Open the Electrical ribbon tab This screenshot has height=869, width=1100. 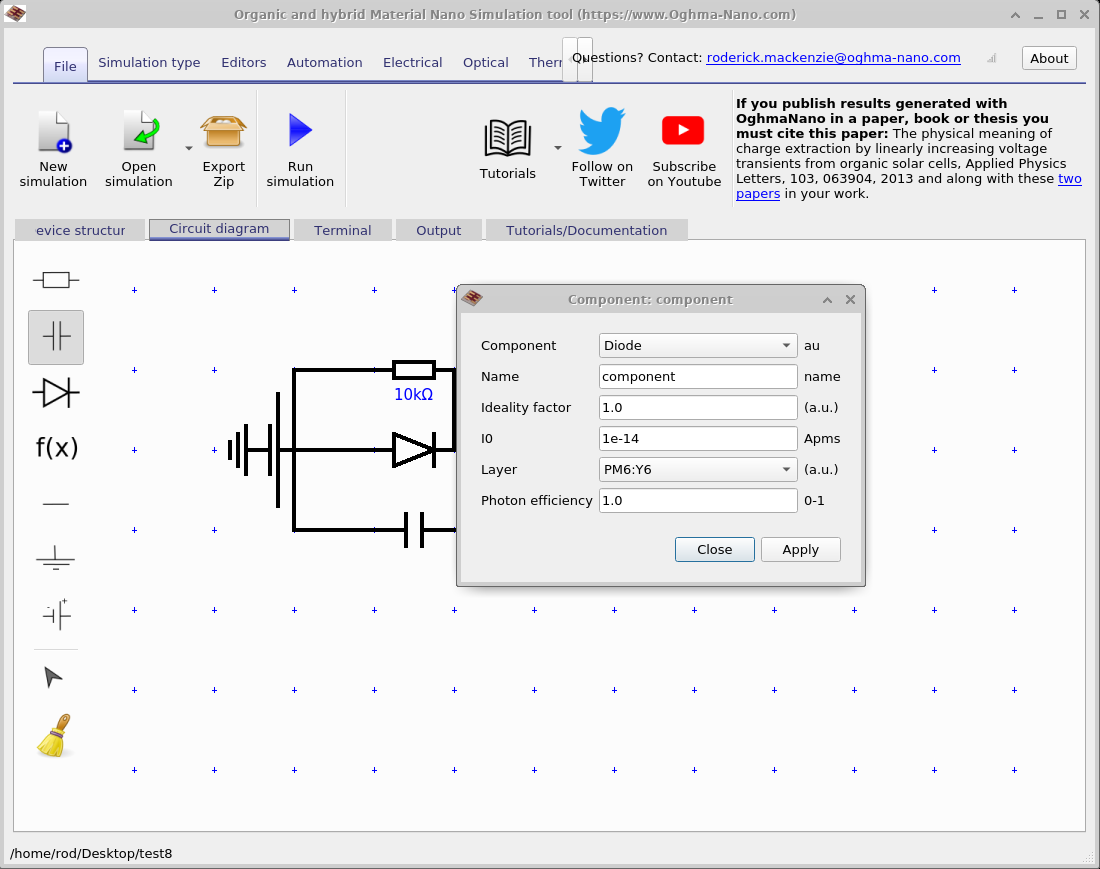tap(412, 62)
